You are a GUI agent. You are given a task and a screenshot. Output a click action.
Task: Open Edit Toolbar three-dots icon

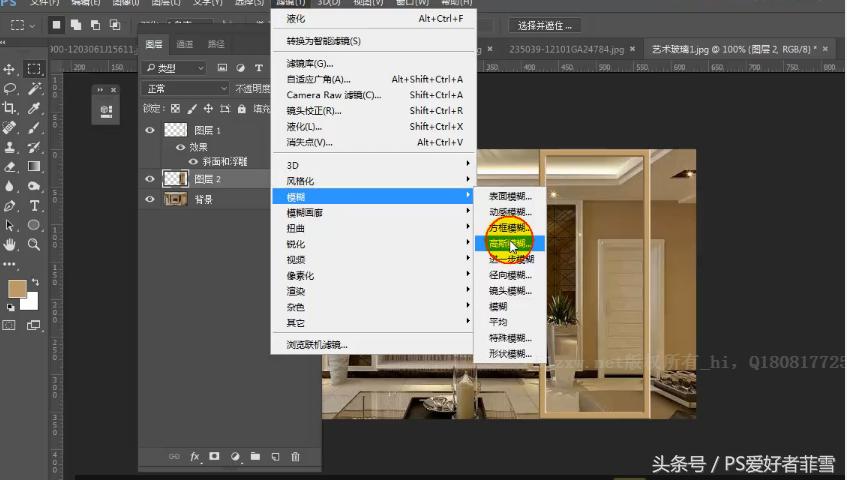point(9,265)
